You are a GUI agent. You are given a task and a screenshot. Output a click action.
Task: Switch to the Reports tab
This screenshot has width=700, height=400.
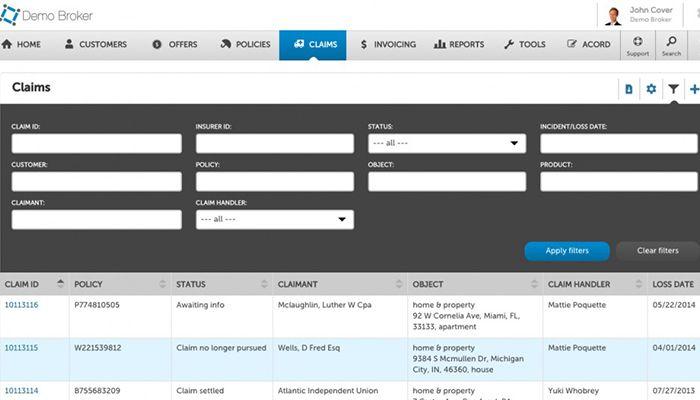click(x=458, y=45)
